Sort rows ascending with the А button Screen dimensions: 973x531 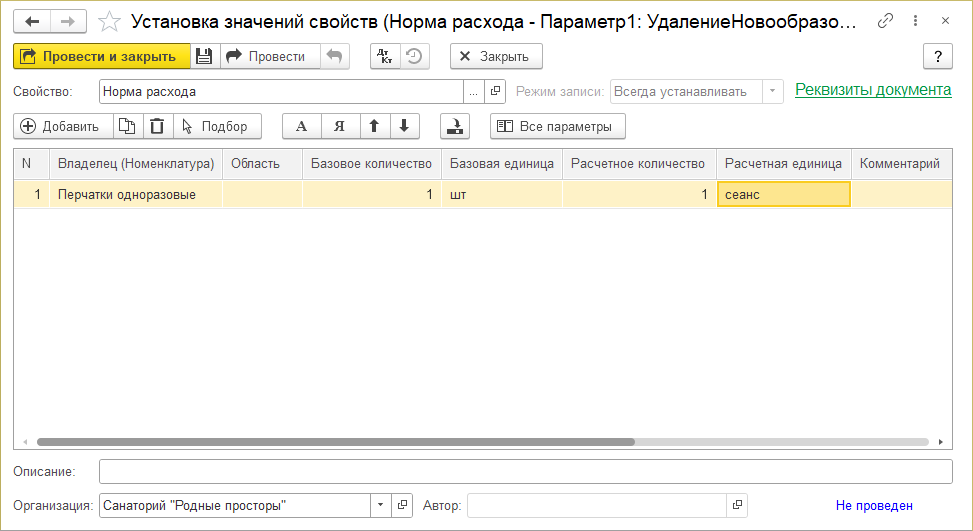(301, 126)
